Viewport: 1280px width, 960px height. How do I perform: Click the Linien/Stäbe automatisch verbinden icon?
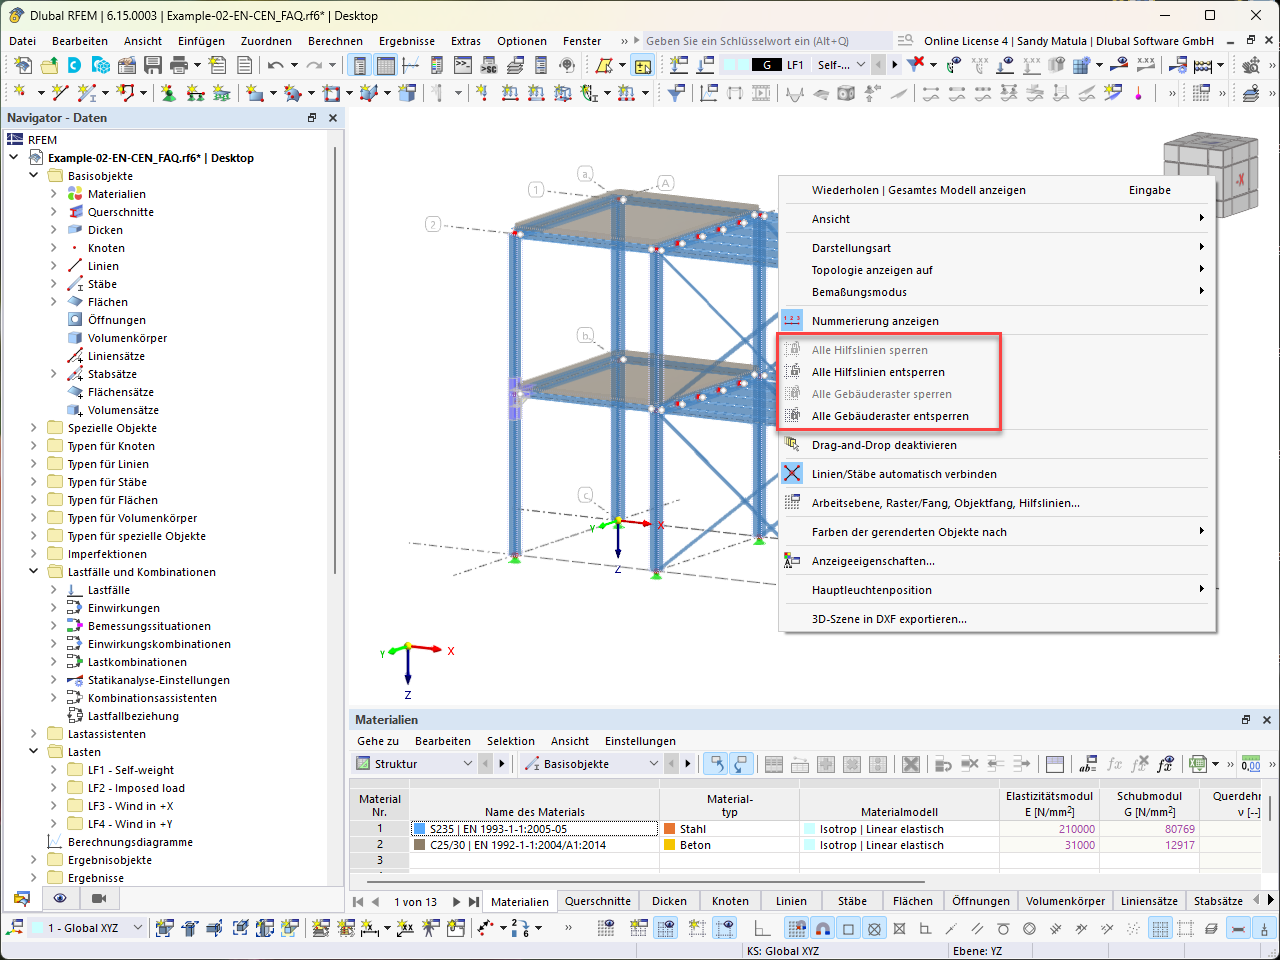[792, 474]
